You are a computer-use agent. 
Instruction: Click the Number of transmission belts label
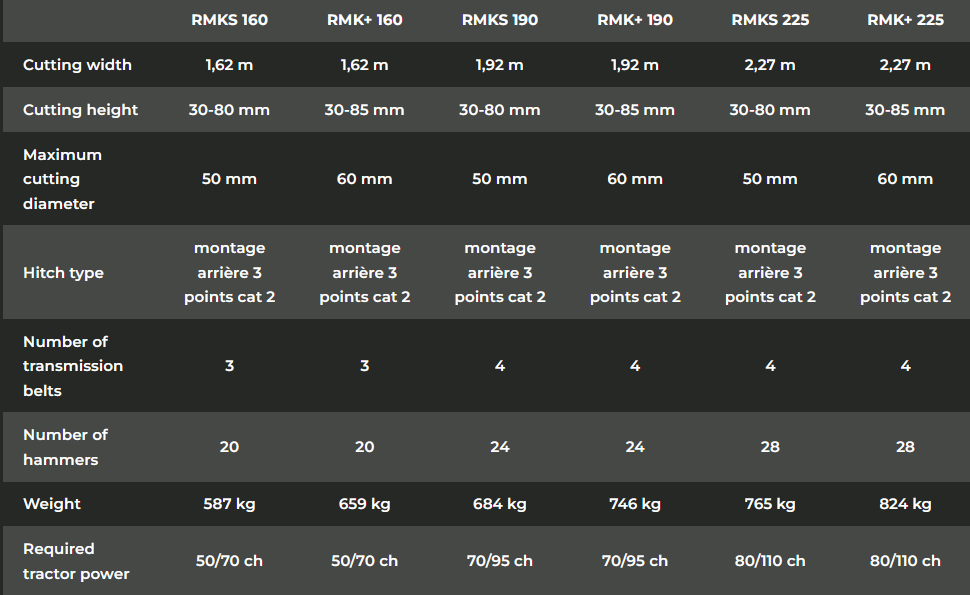click(73, 366)
